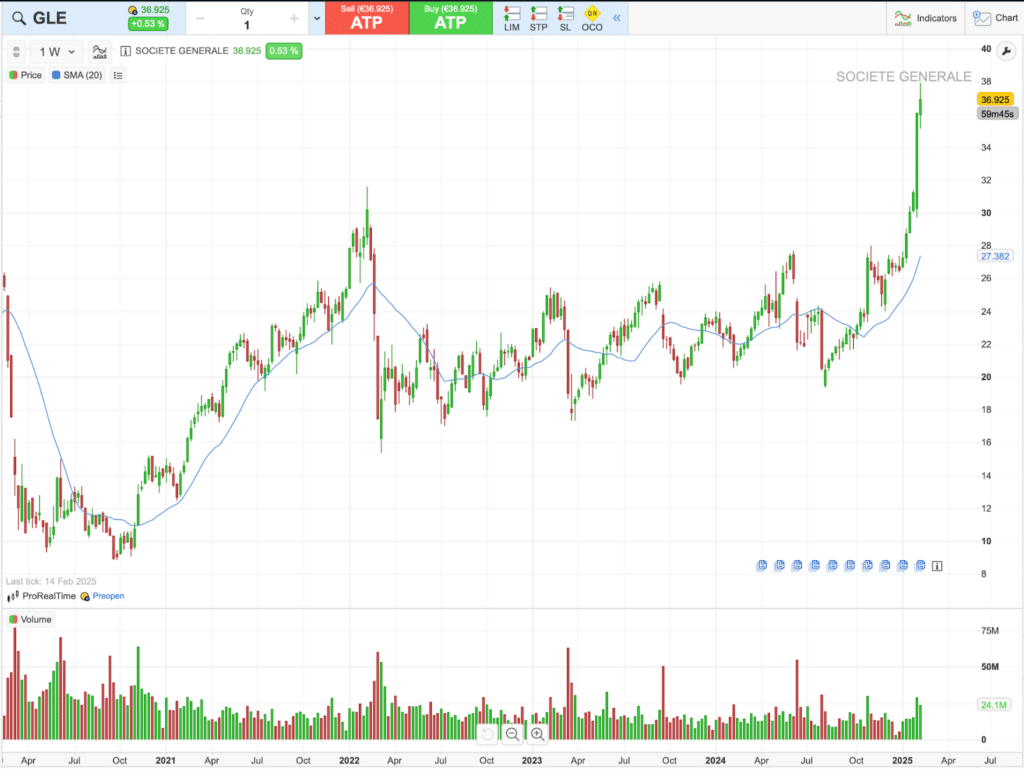Select the SL stop-loss order icon
1024x769 pixels.
click(566, 18)
